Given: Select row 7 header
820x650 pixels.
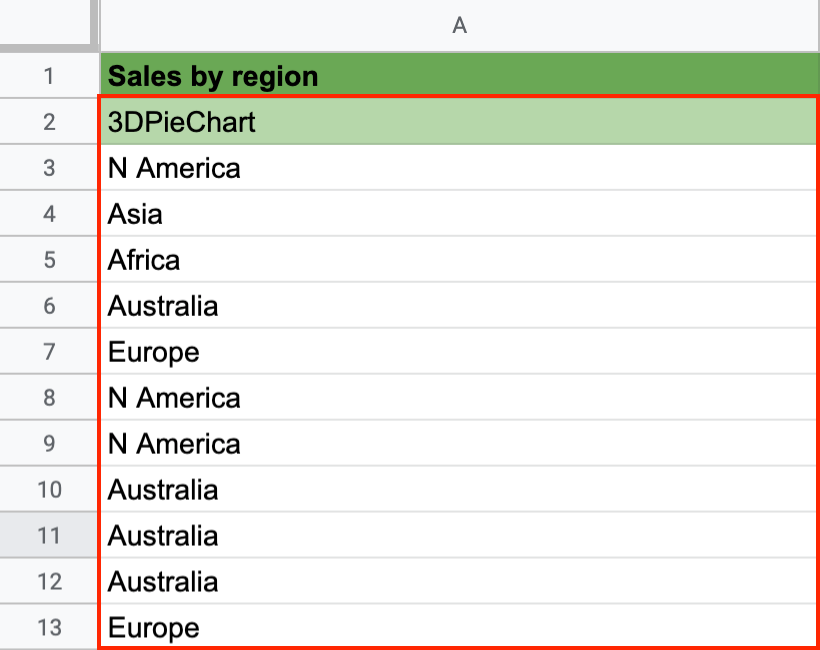Looking at the screenshot, I should pyautogui.click(x=49, y=351).
